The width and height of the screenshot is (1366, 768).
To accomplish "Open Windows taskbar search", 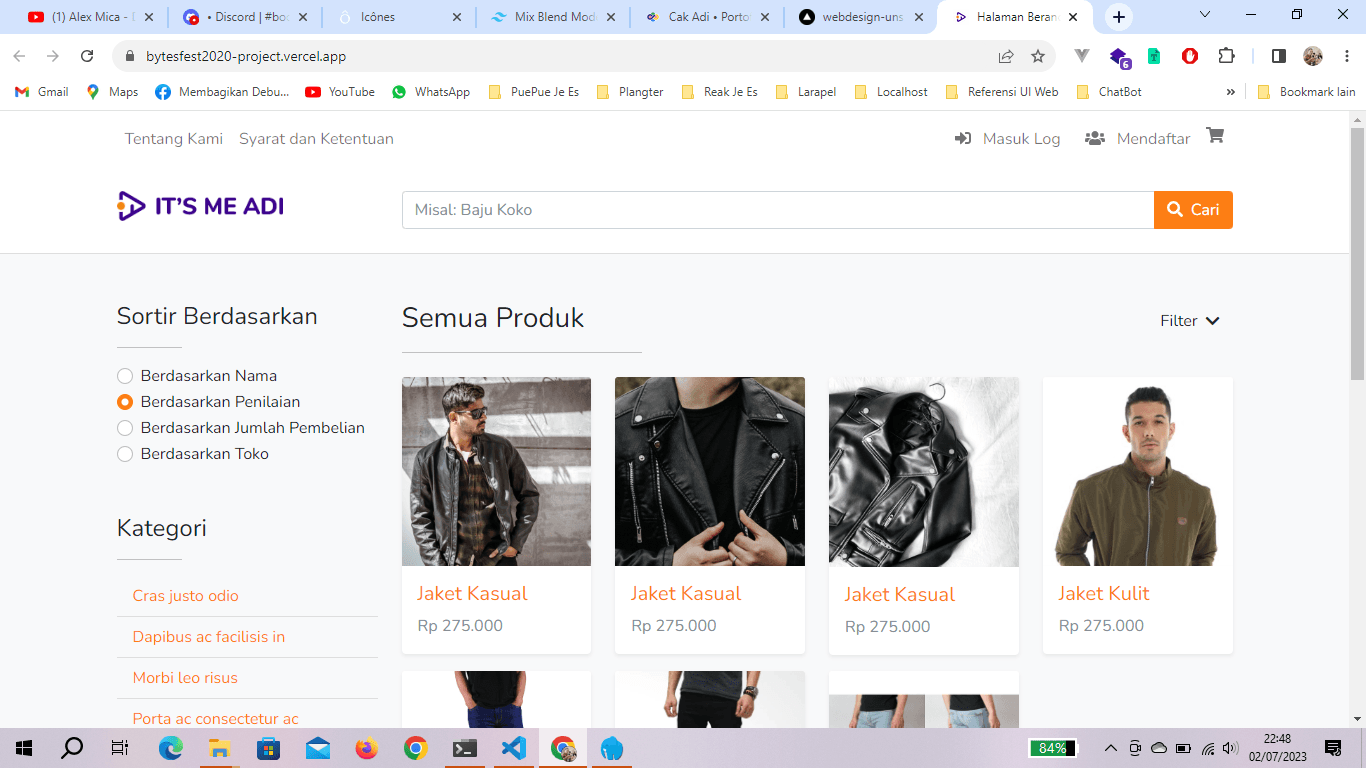I will pos(72,748).
